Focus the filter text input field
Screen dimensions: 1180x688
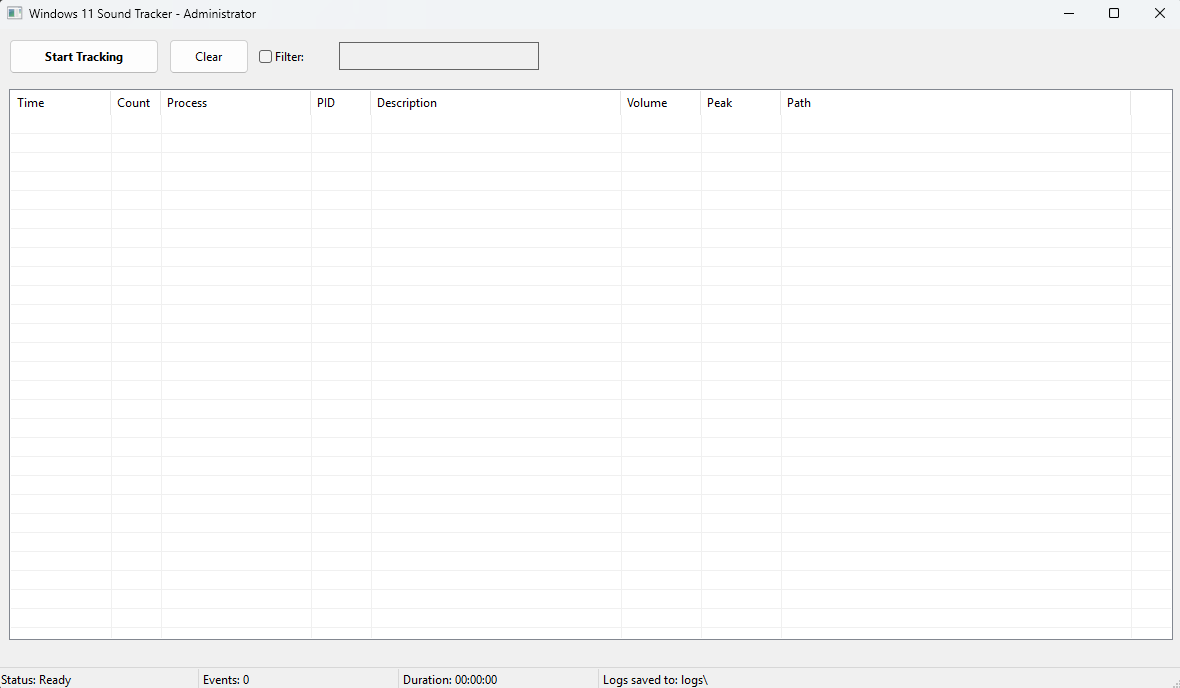point(439,56)
